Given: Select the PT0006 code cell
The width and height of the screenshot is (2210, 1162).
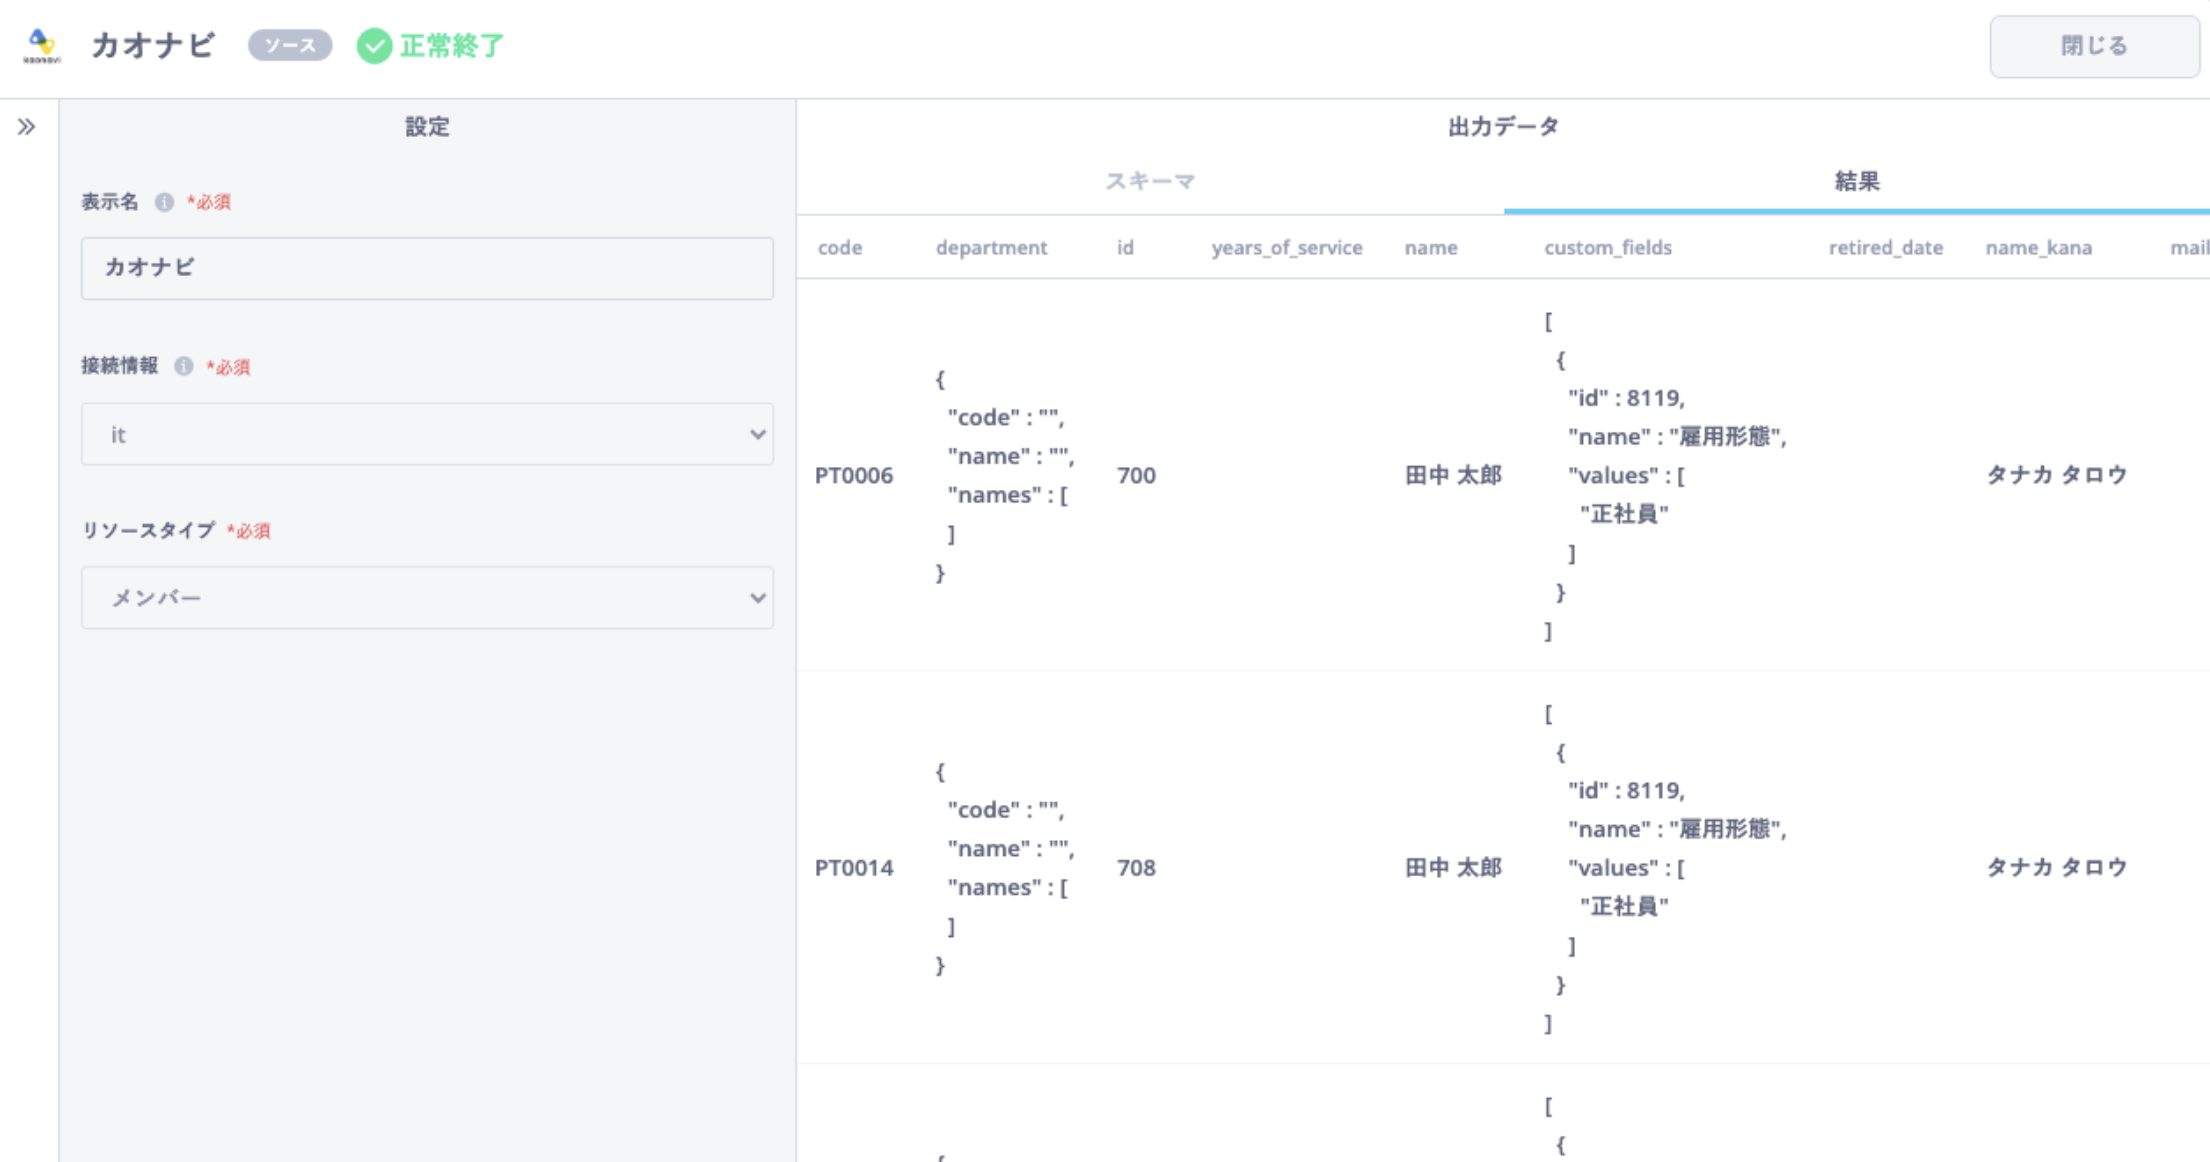Looking at the screenshot, I should 853,475.
